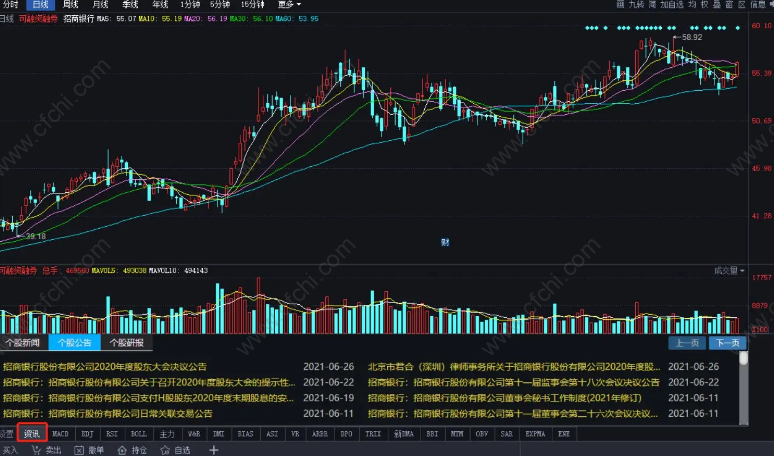Open 第十一届监事会第十八次会议决议公告 link
The width and height of the screenshot is (774, 456).
514,382
